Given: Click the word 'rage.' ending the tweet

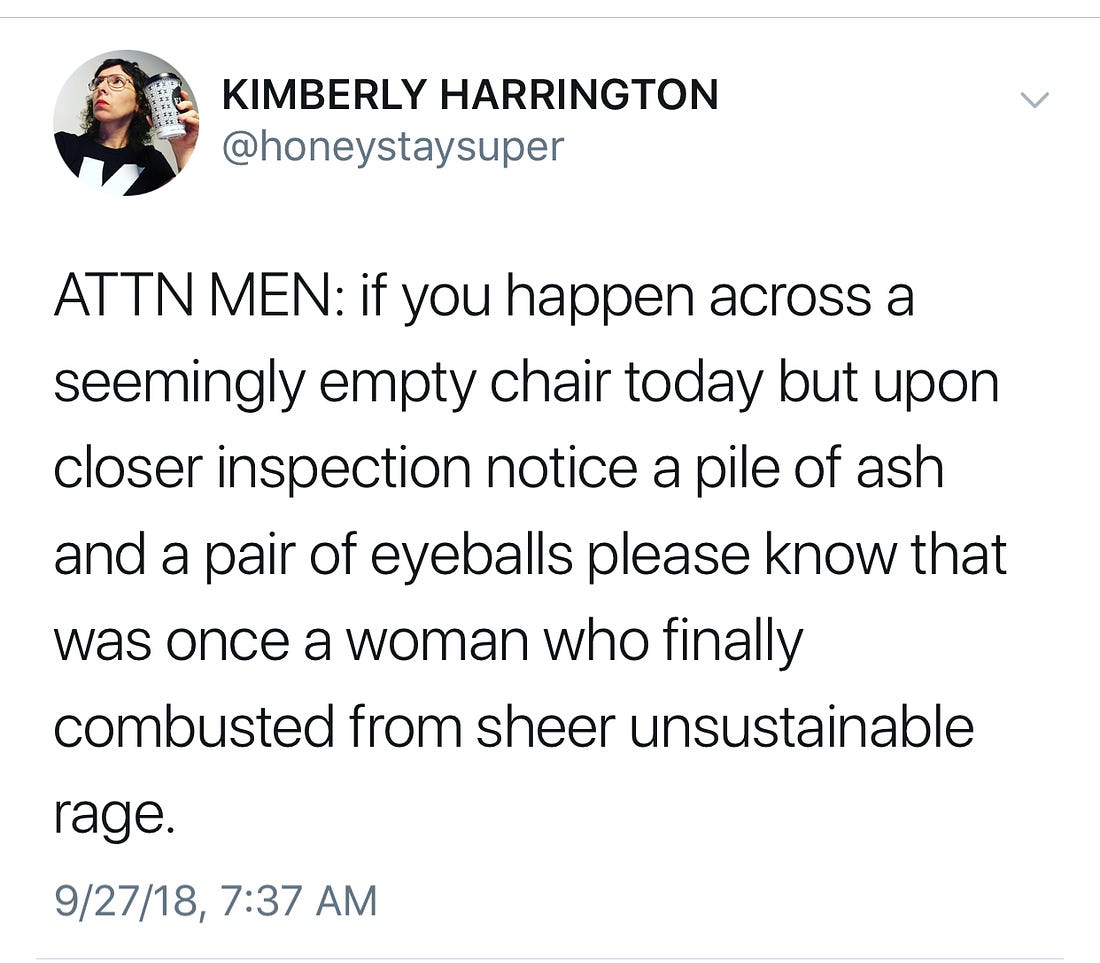Looking at the screenshot, I should tap(114, 814).
